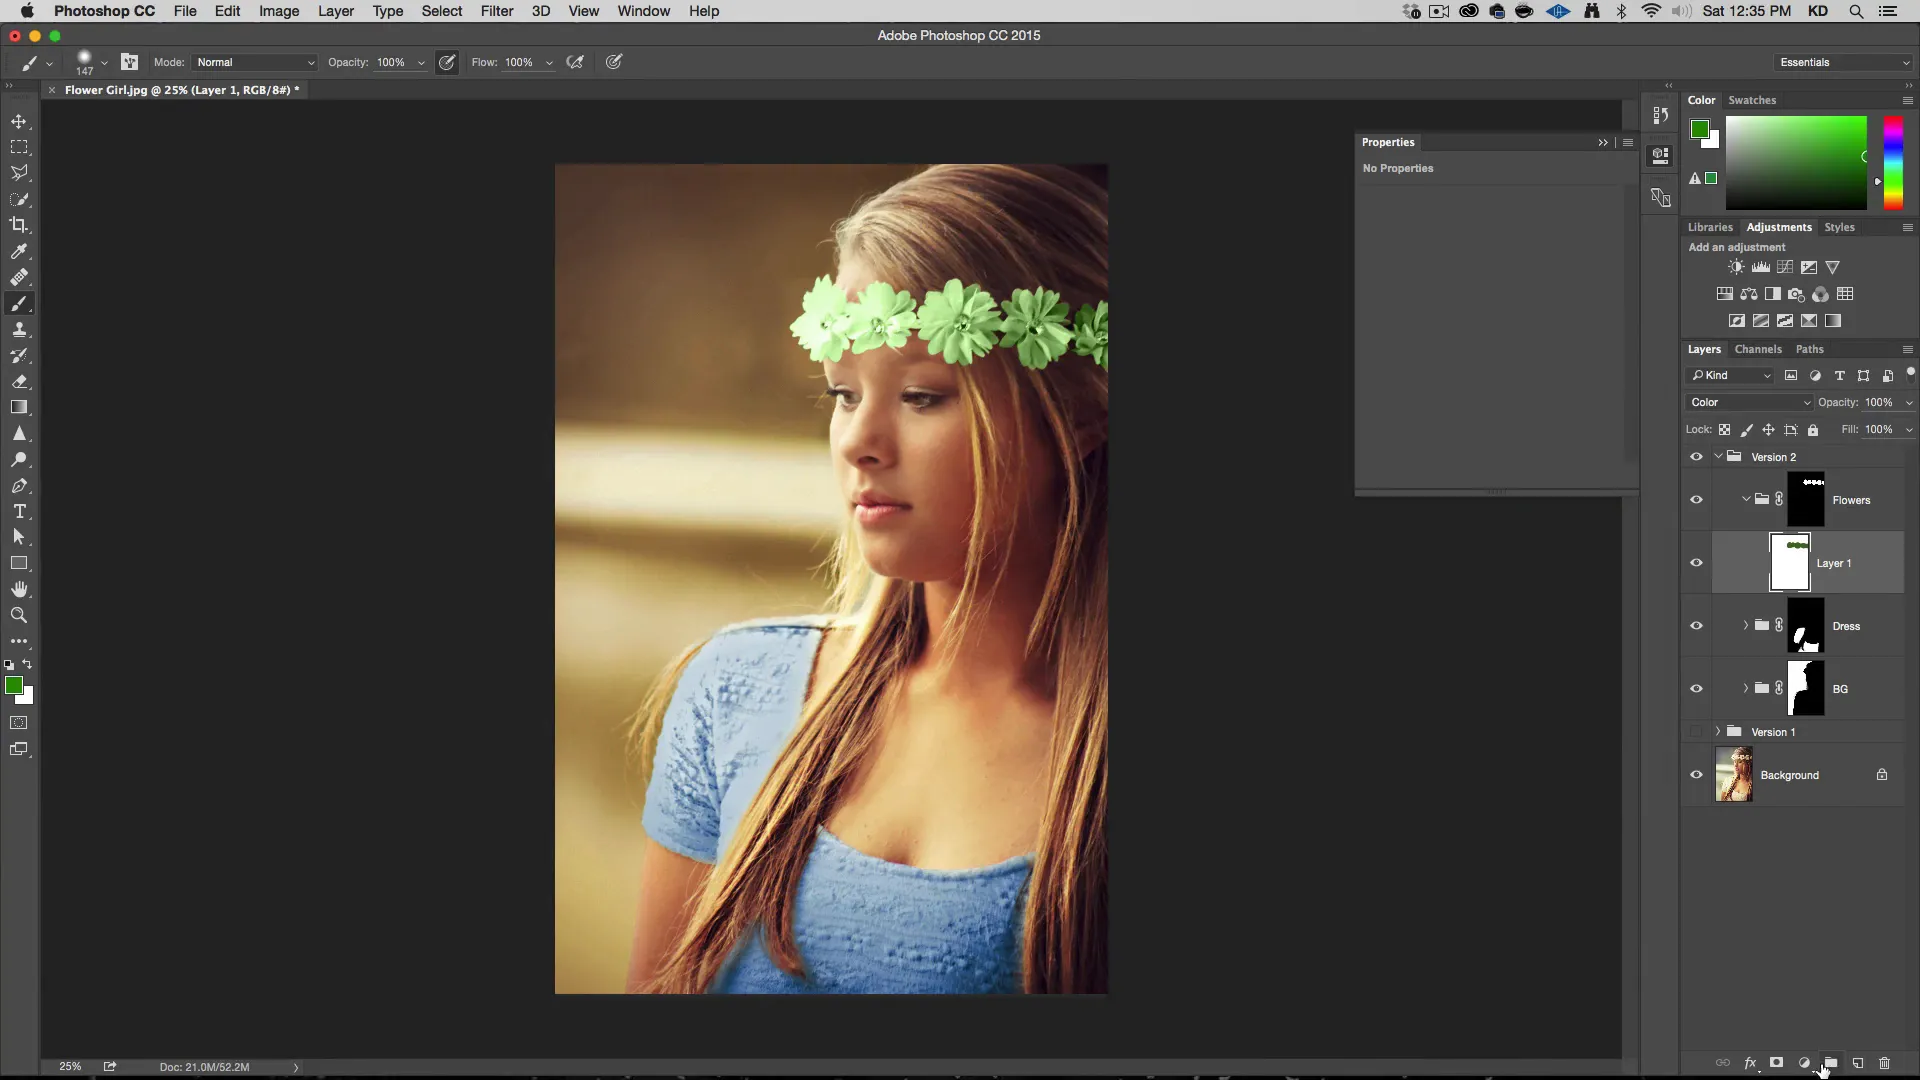Select the Healing Brush tool
The image size is (1920, 1080).
18,277
